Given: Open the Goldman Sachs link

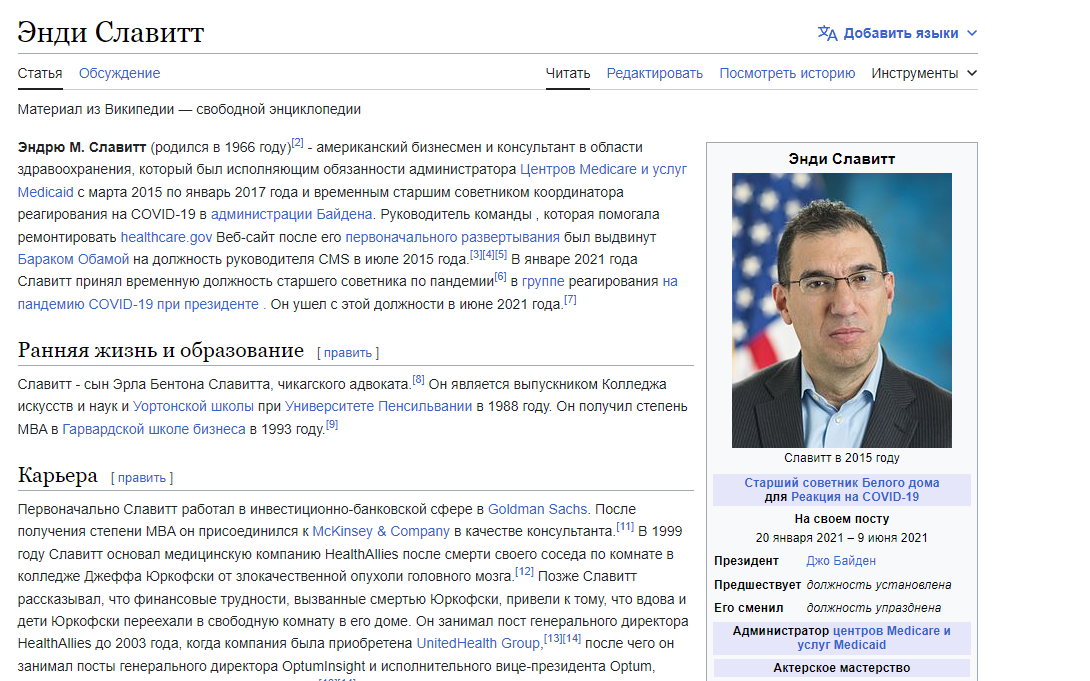Looking at the screenshot, I should [x=537, y=508].
